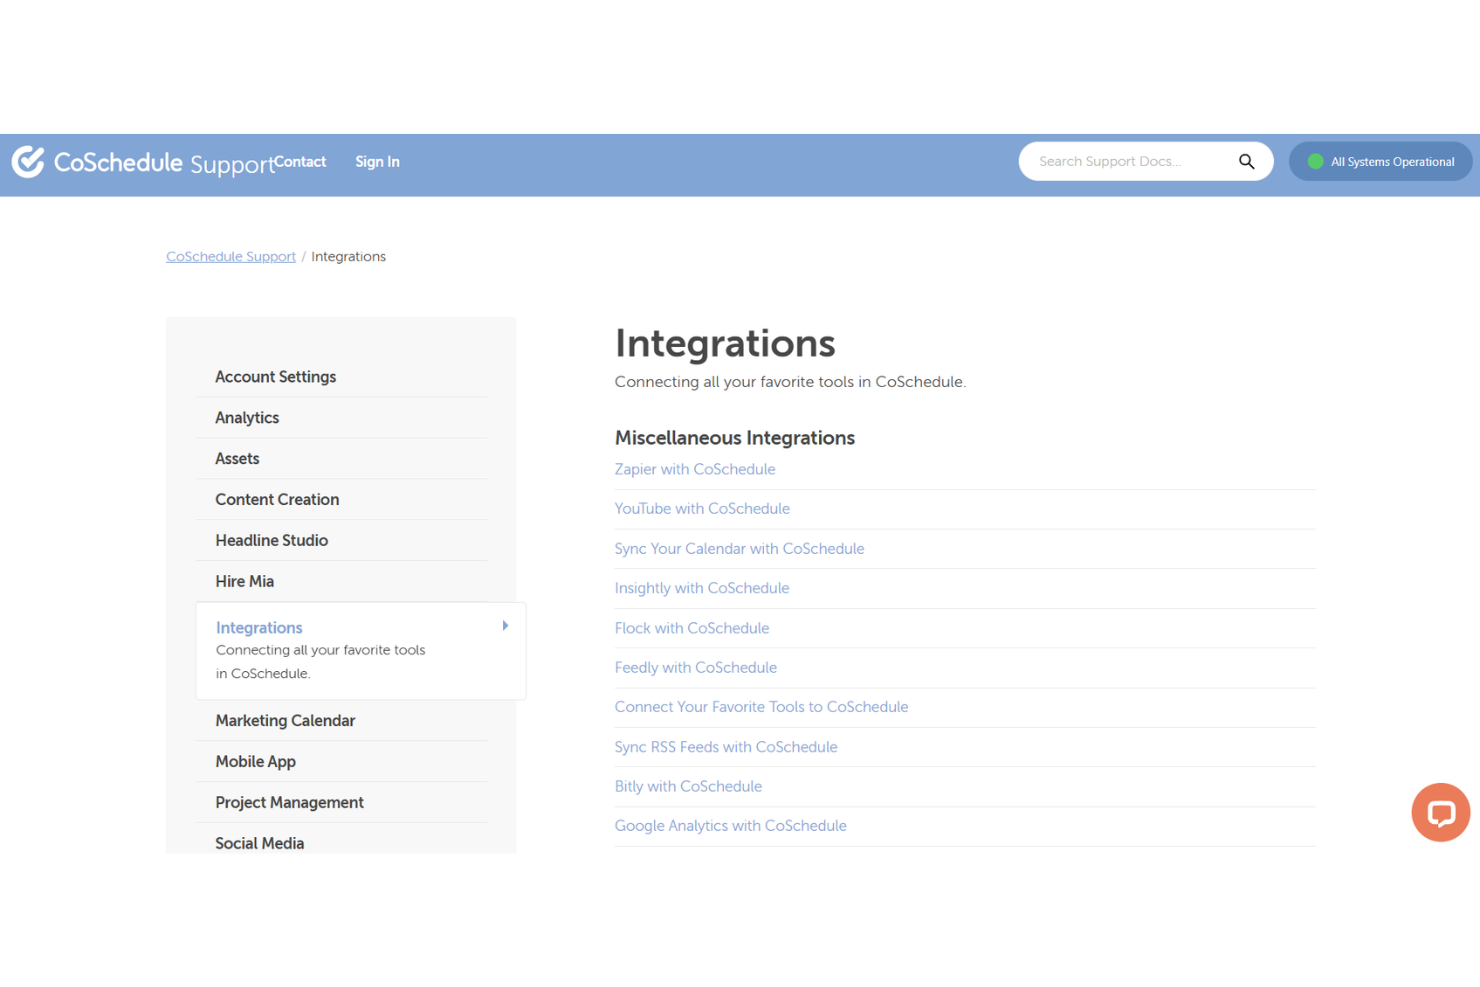Expand the Integrations sidebar arrow

505,625
